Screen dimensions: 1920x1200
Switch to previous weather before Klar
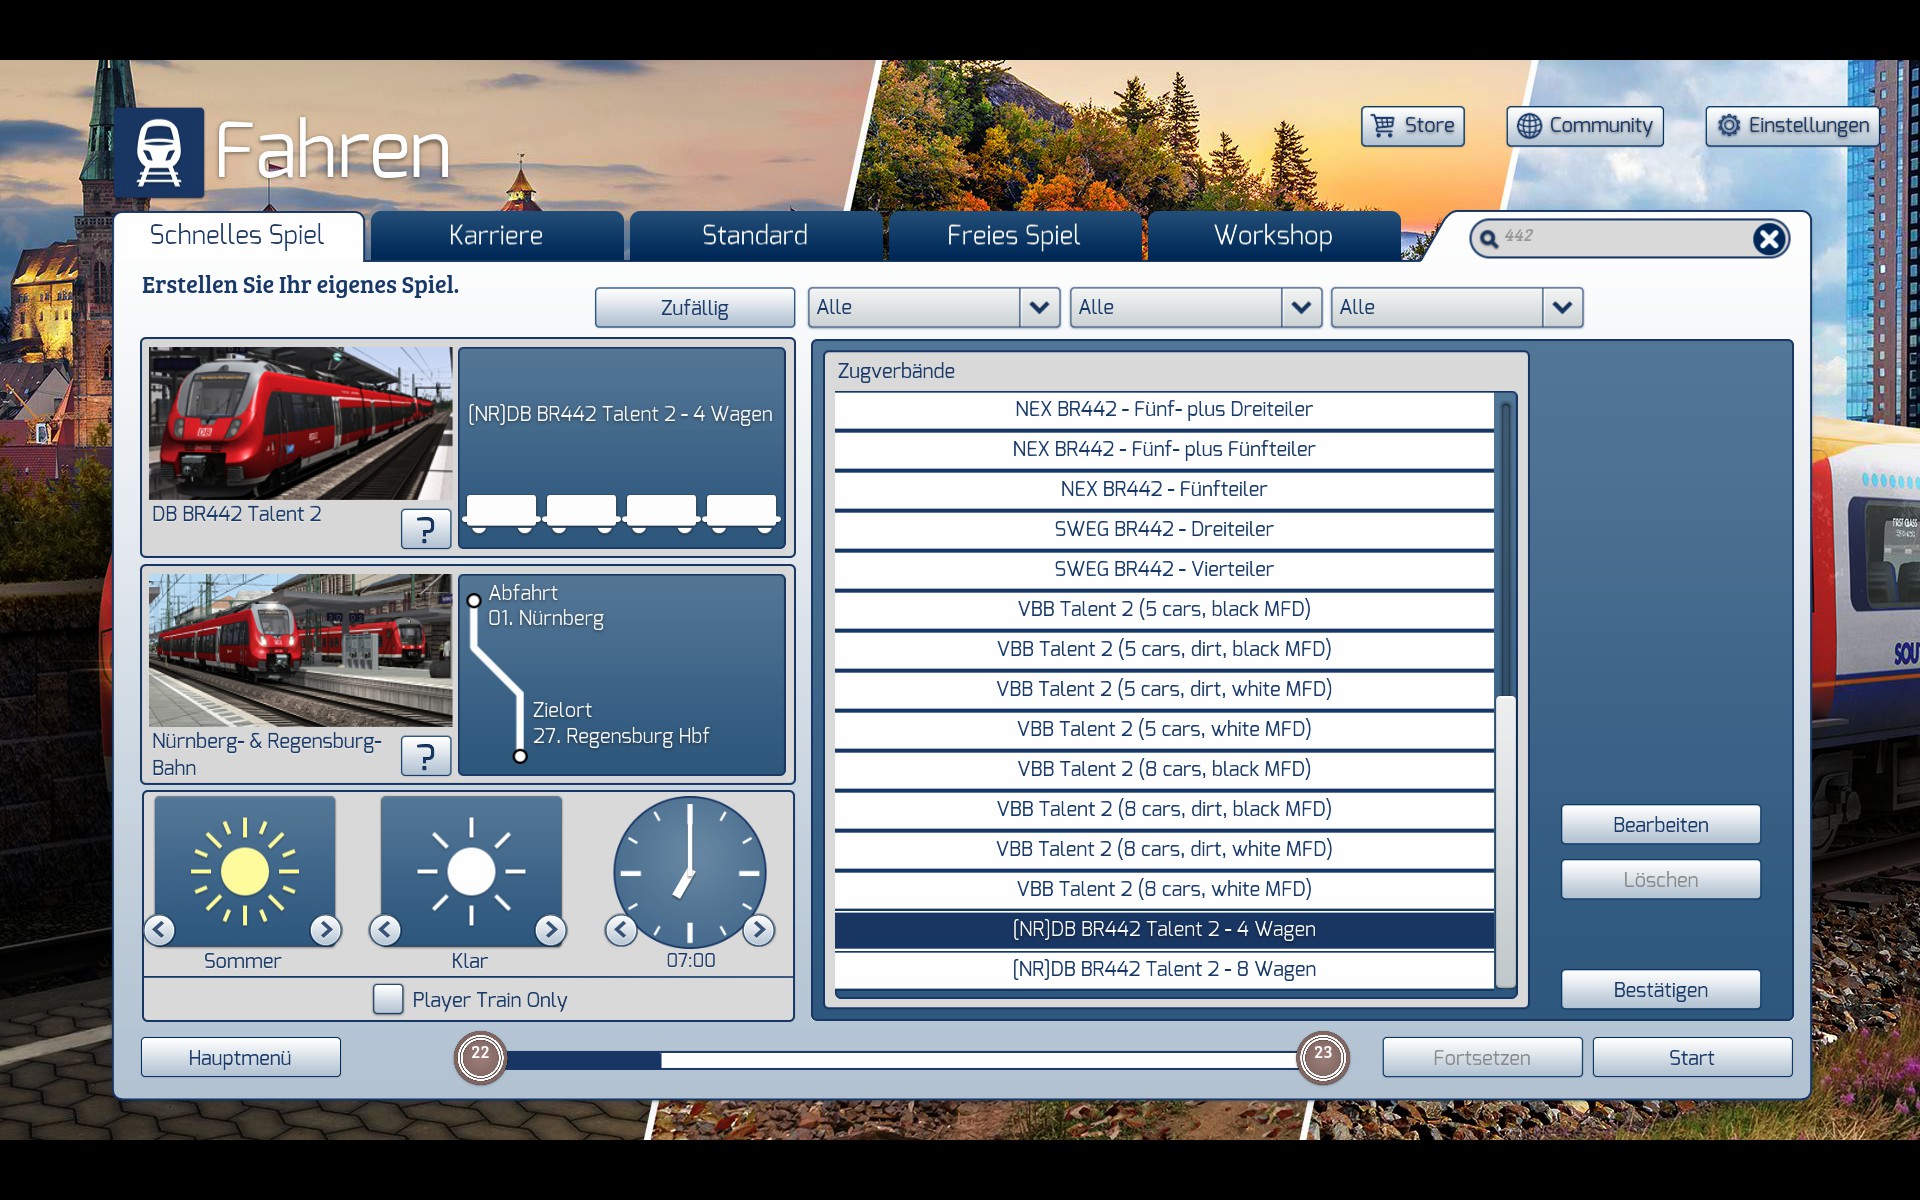point(386,930)
